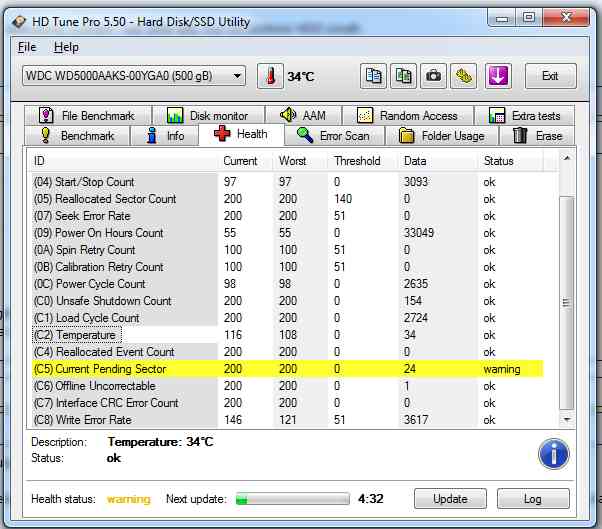Screen dimensions: 602x529
Task: Click the Update button
Action: click(x=450, y=499)
